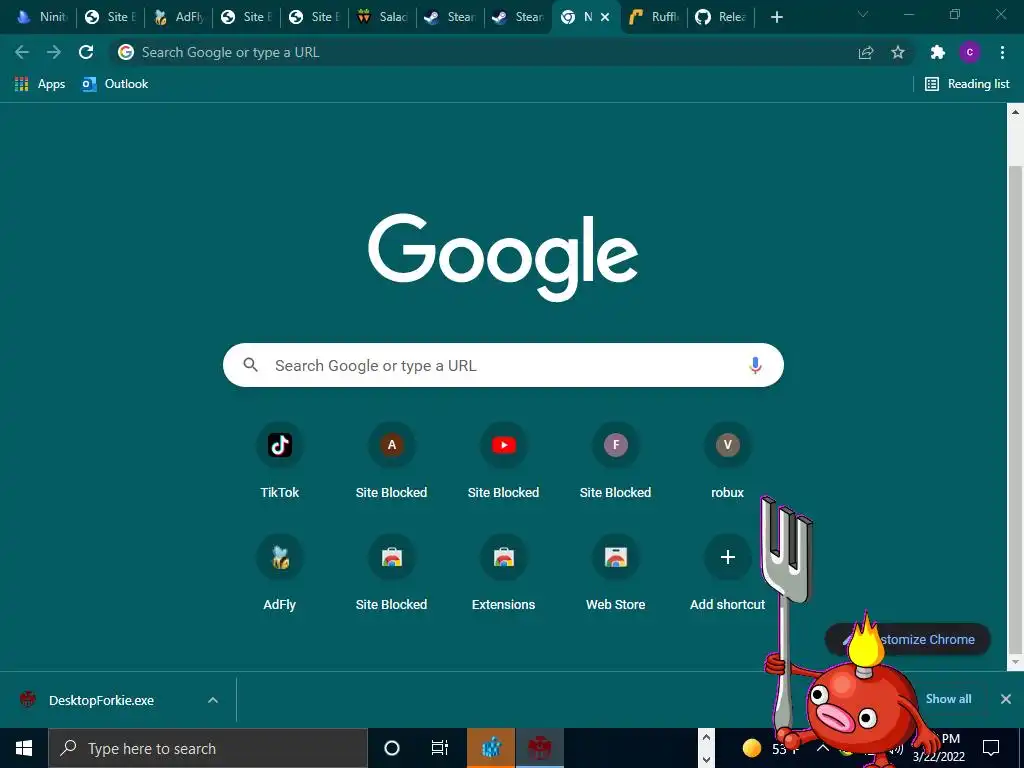The image size is (1024, 768).
Task: Switch to the Salad tab
Action: (x=383, y=17)
